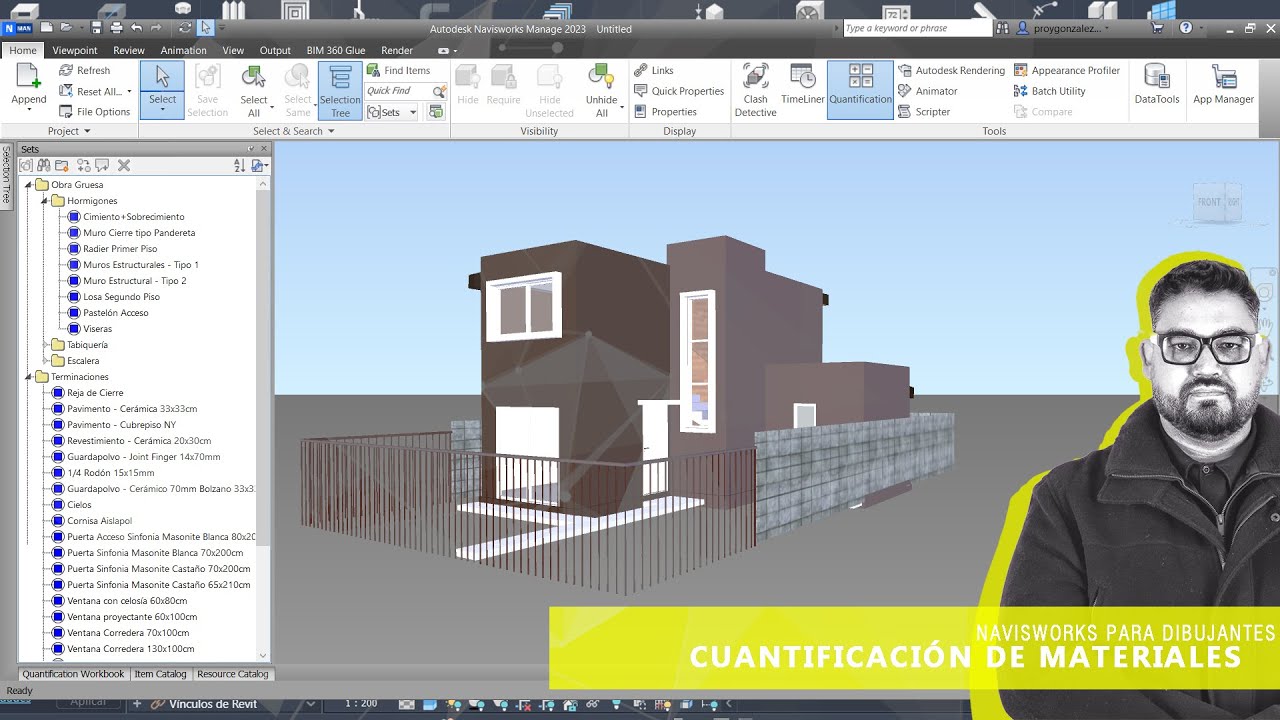
Task: Toggle Quick Properties display
Action: [x=679, y=91]
